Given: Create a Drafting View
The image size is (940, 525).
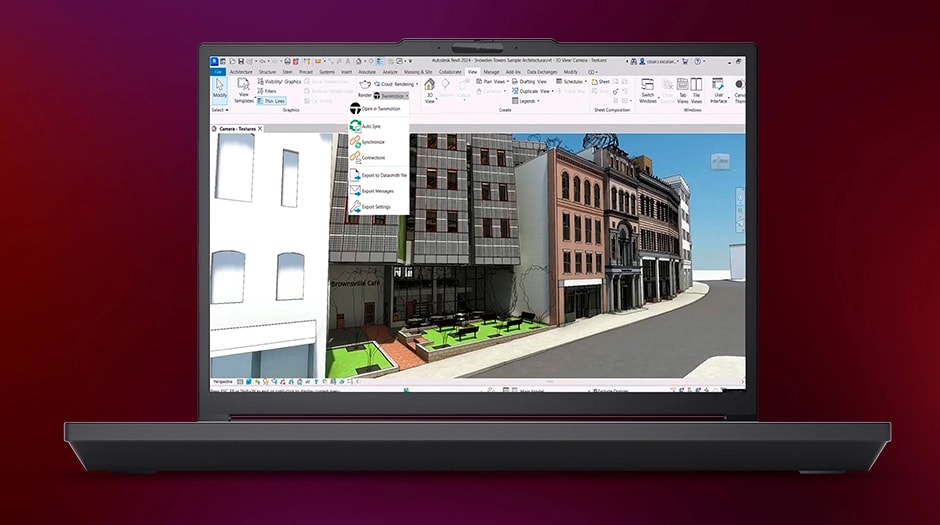Looking at the screenshot, I should click(x=529, y=82).
